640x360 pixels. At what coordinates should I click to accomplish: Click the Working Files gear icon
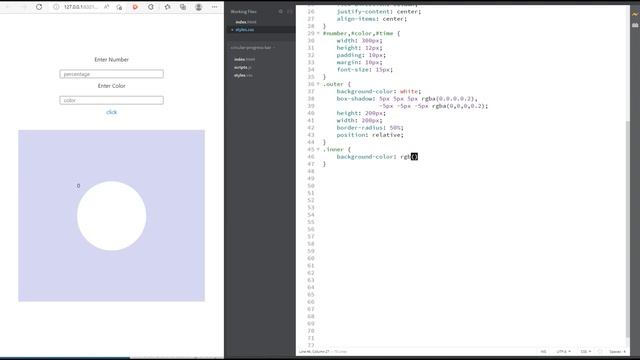[x=280, y=11]
